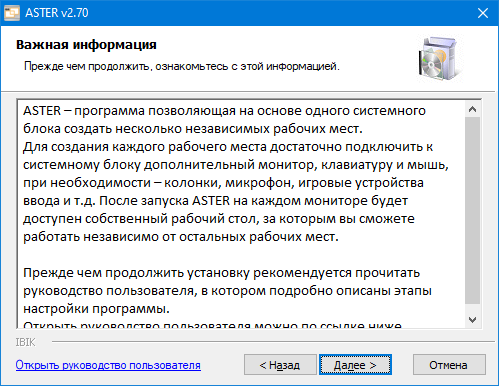Click the line 'системному блоку дополнительный монитор'
The width and height of the screenshot is (499, 386).
236,165
